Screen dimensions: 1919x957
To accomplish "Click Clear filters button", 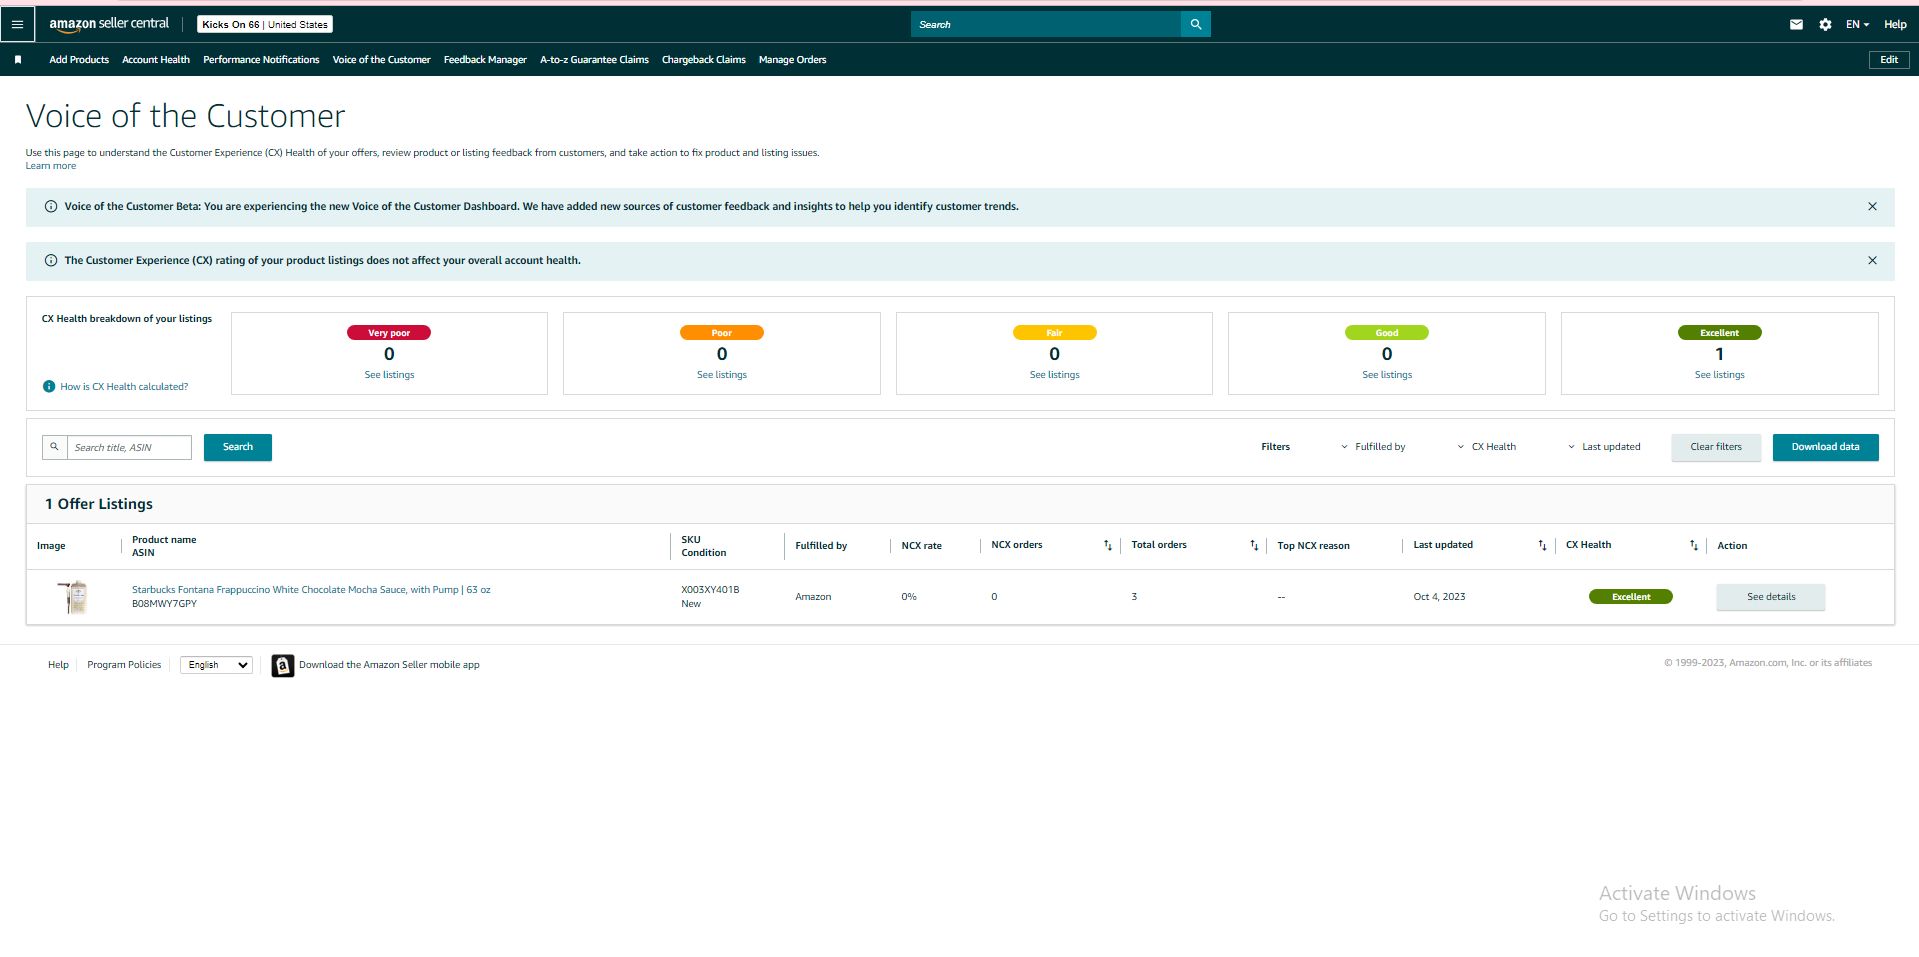I will pos(1716,447).
